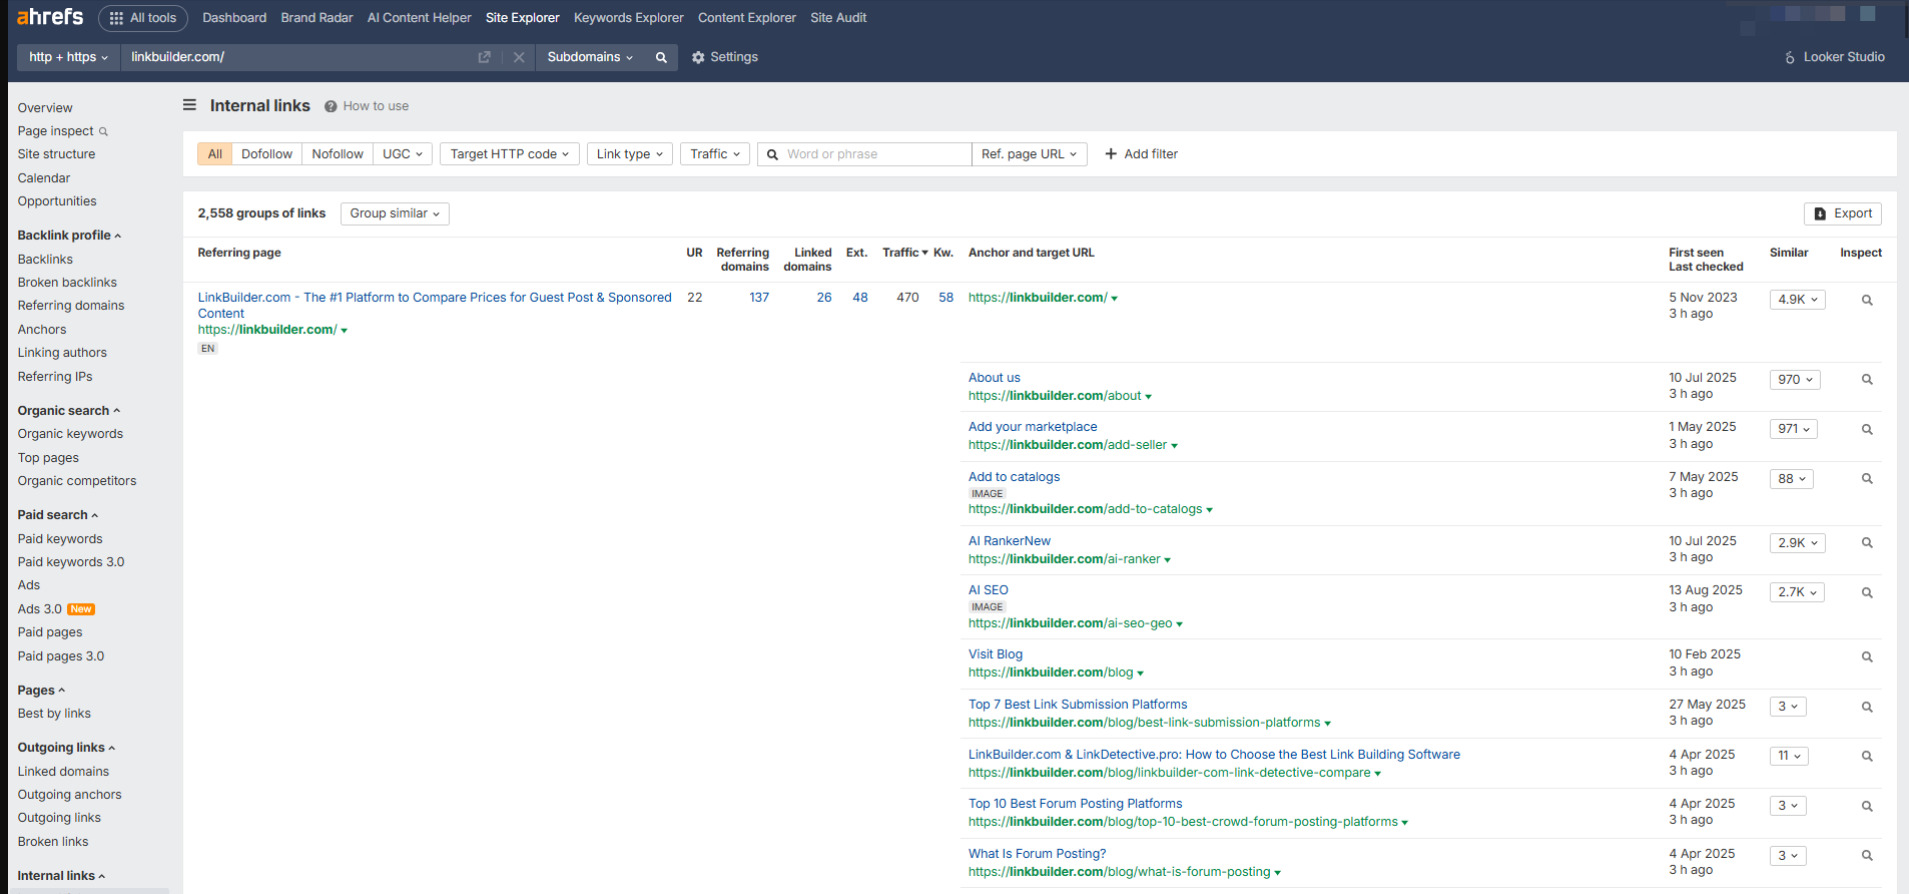Image resolution: width=1909 pixels, height=894 pixels.
Task: Inspect the About us link row
Action: point(1867,380)
